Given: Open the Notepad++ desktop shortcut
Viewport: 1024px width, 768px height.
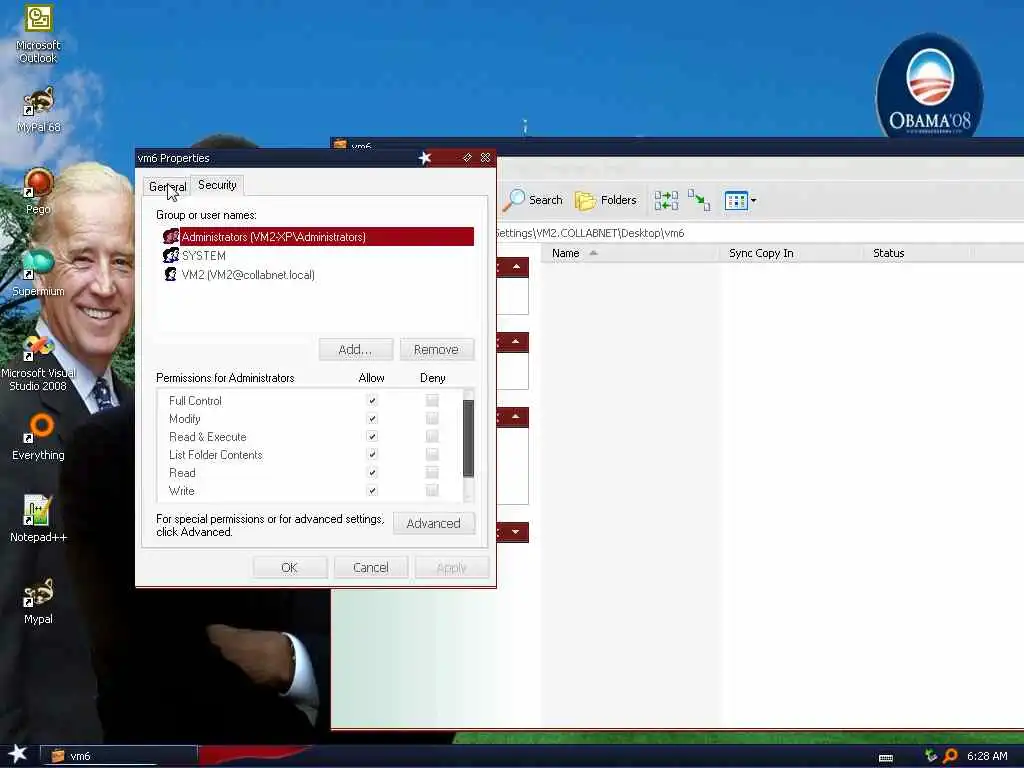Looking at the screenshot, I should click(38, 519).
